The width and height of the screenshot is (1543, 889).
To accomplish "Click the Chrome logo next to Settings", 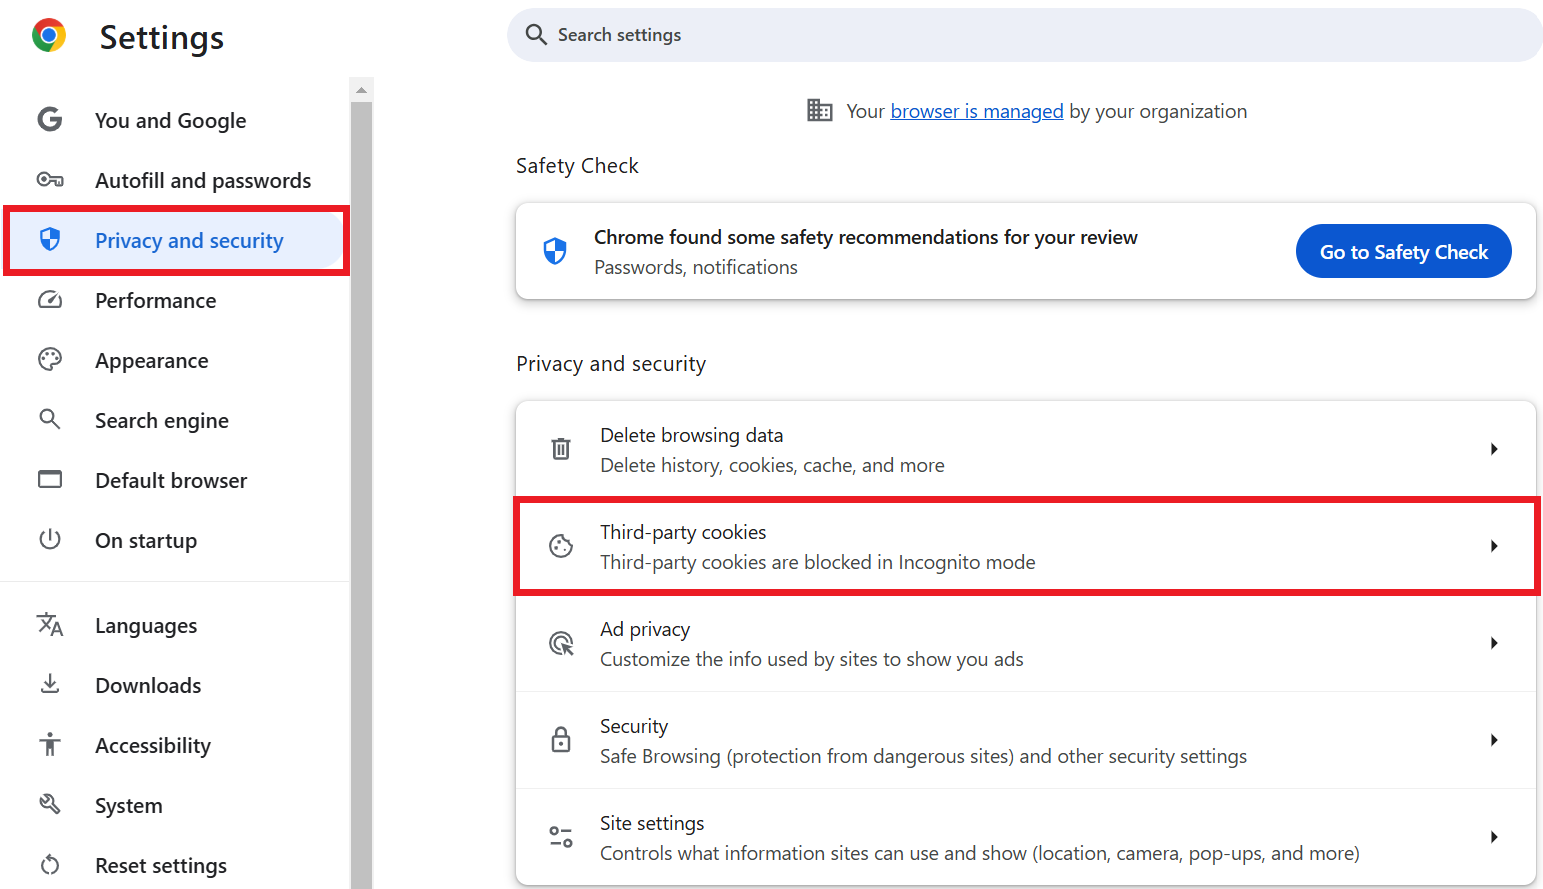I will click(x=49, y=35).
